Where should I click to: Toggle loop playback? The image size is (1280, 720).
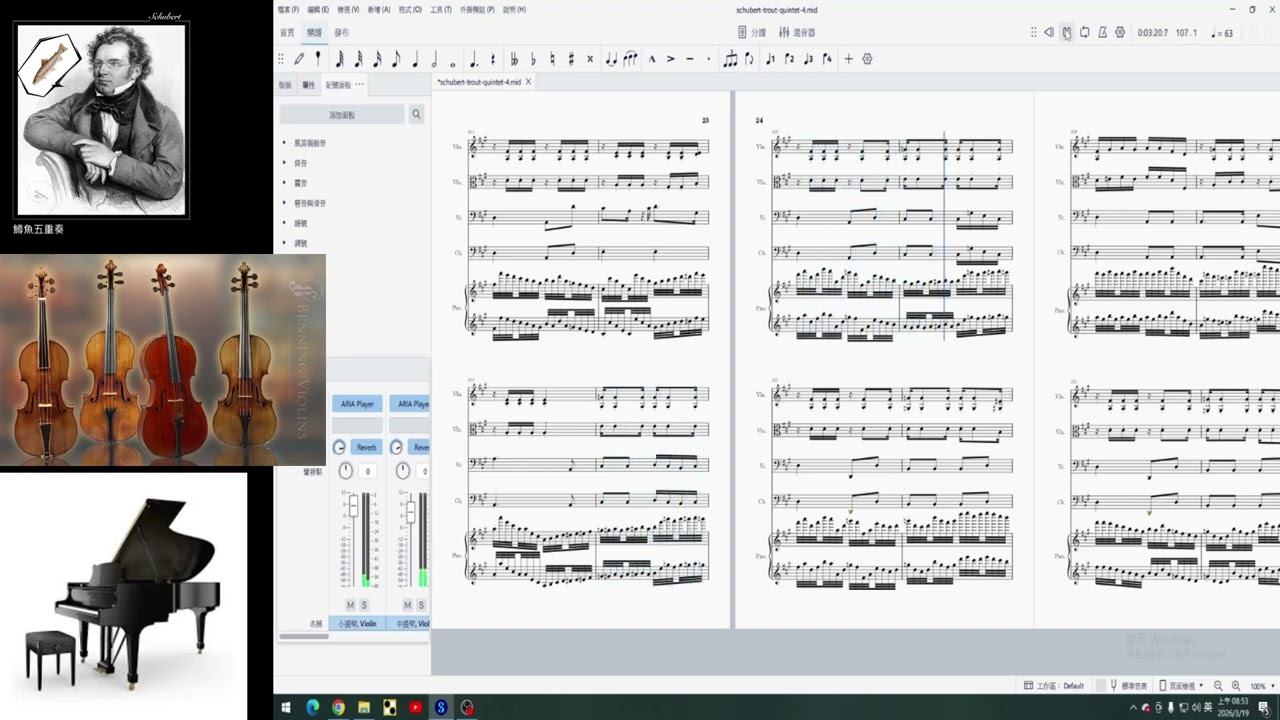coord(1084,33)
